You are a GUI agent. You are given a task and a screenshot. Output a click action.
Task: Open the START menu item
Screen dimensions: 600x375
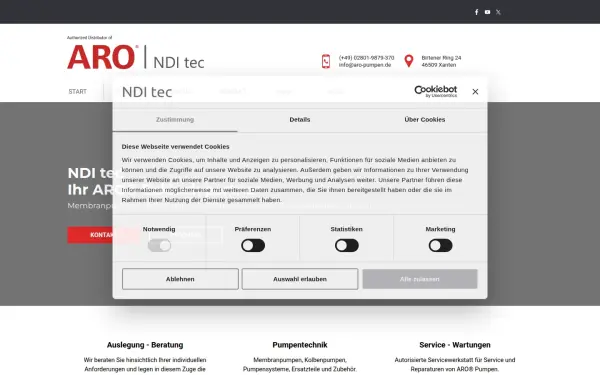click(78, 92)
